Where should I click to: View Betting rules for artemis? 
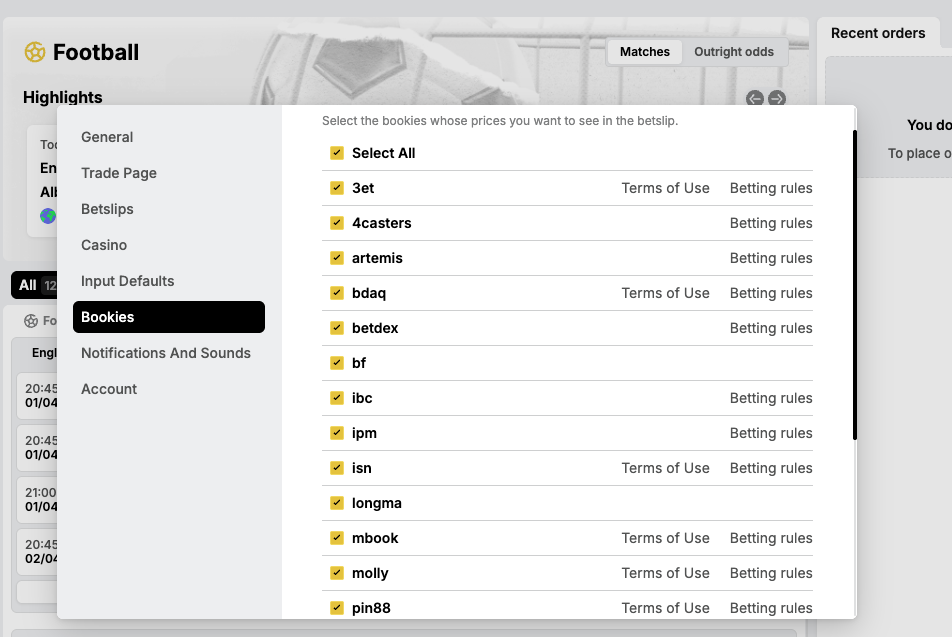point(770,258)
